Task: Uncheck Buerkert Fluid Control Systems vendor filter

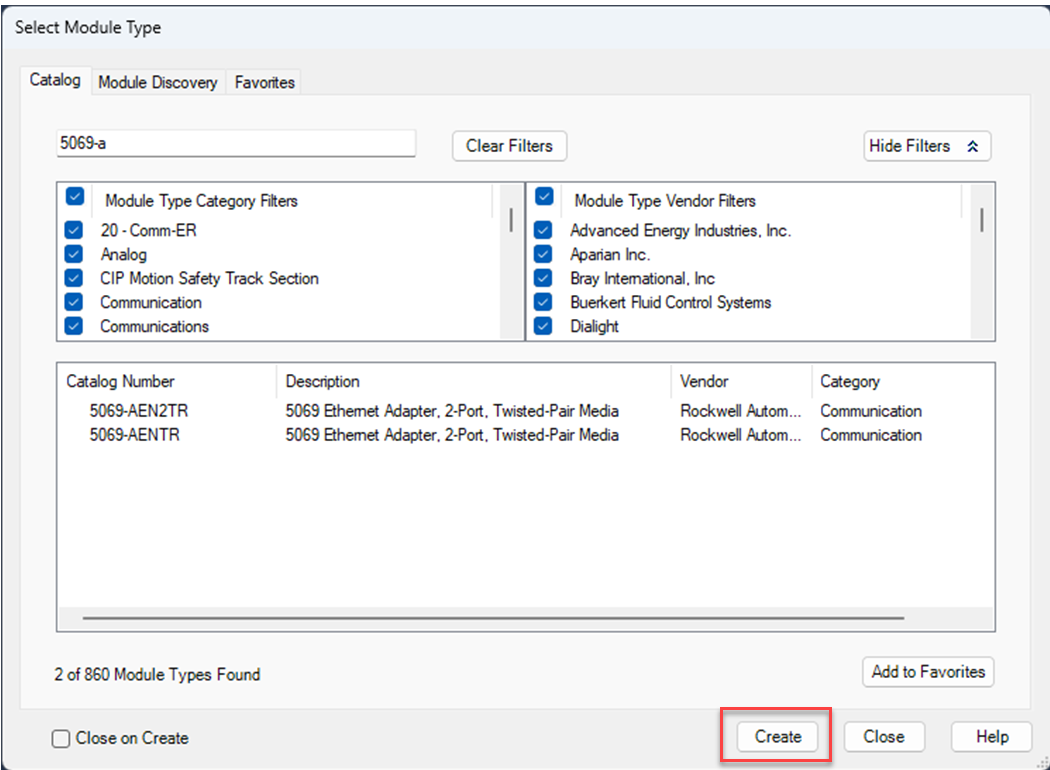Action: [x=543, y=302]
